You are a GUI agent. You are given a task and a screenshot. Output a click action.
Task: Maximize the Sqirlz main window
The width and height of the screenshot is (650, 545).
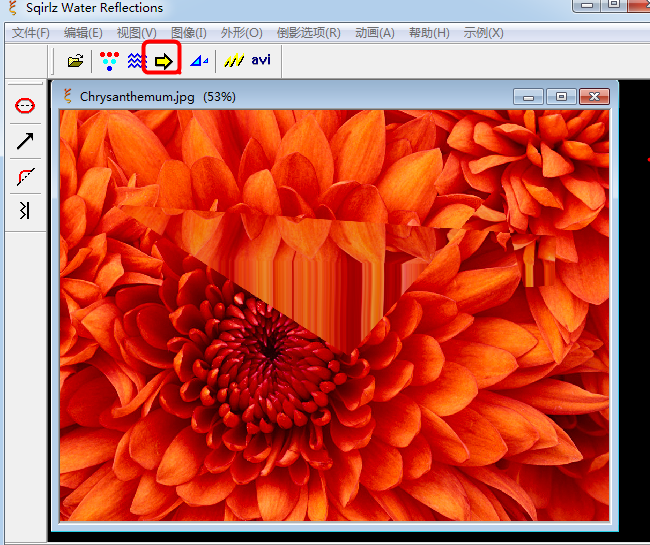(614, 5)
